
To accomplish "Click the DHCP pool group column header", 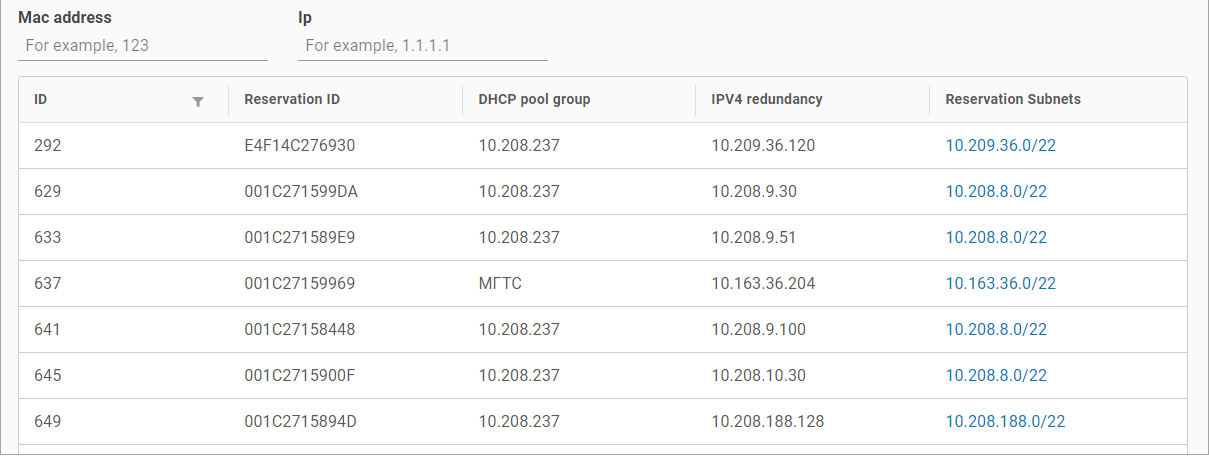I will coord(534,99).
